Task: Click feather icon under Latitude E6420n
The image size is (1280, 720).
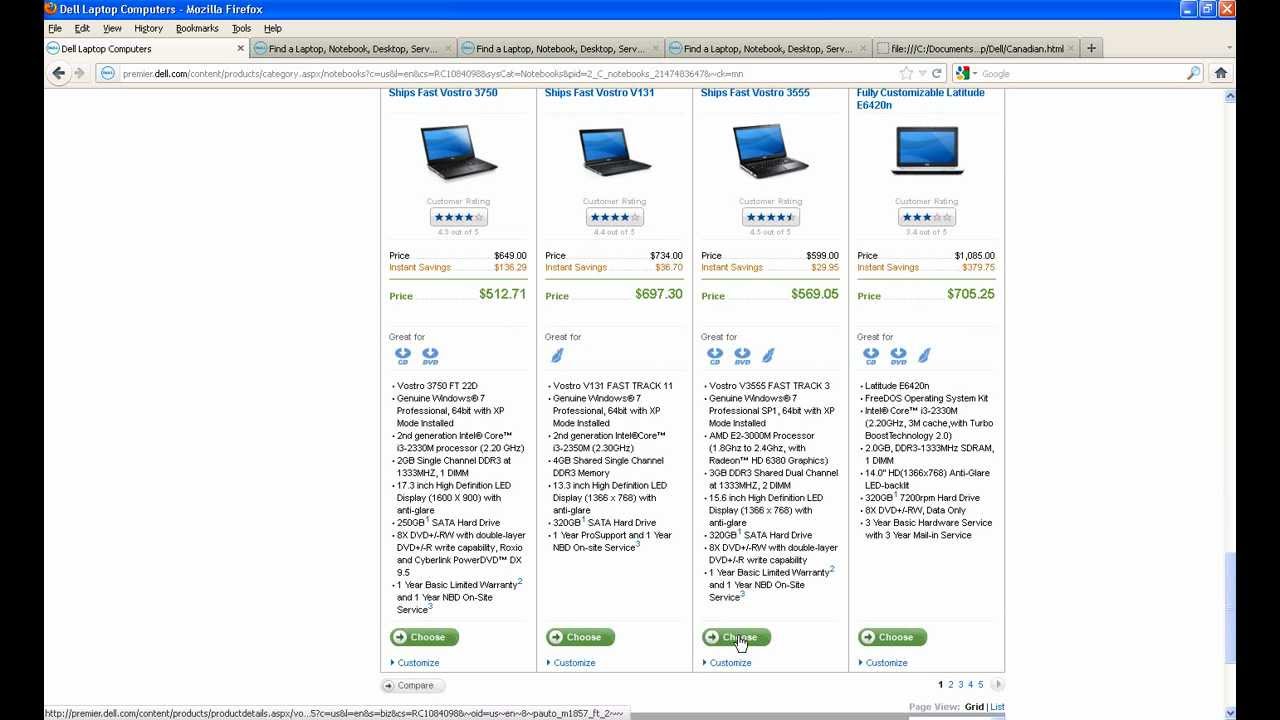Action: [x=924, y=355]
